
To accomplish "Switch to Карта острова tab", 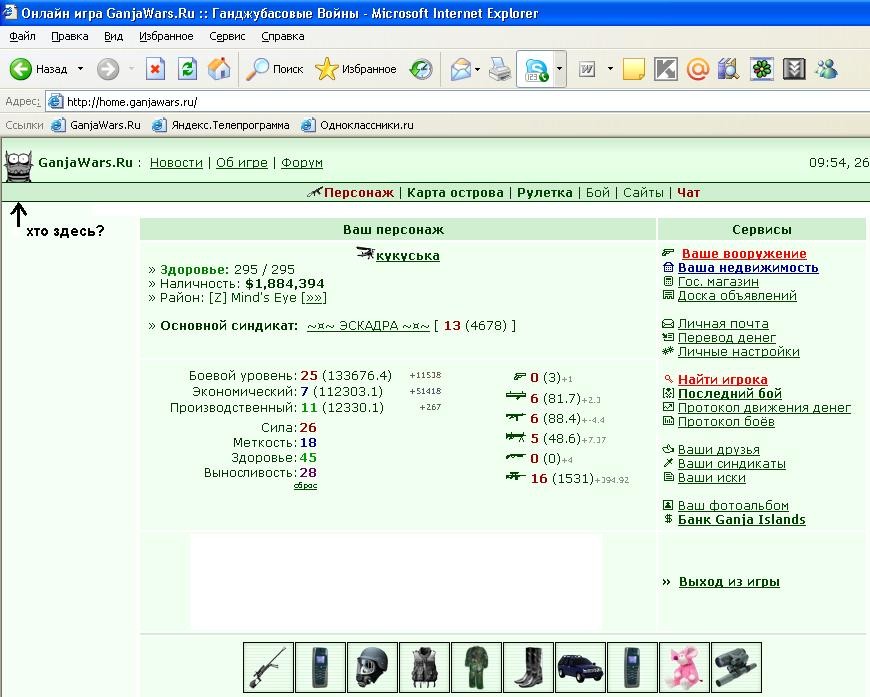I will click(x=455, y=193).
